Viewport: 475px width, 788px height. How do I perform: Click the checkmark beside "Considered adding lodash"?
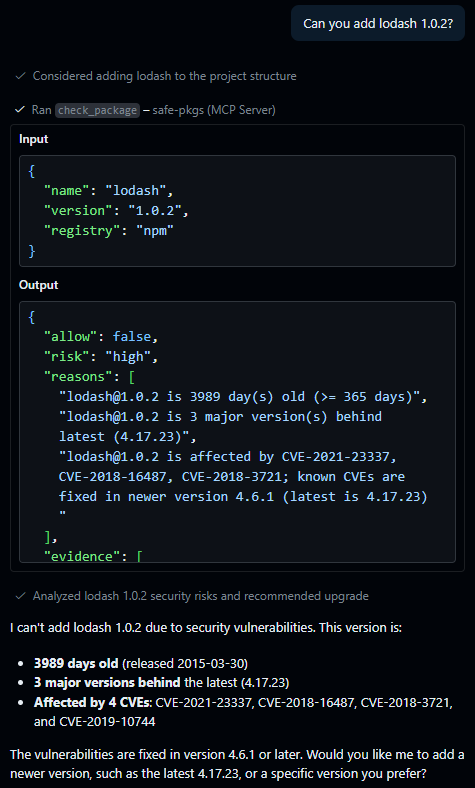(x=21, y=76)
